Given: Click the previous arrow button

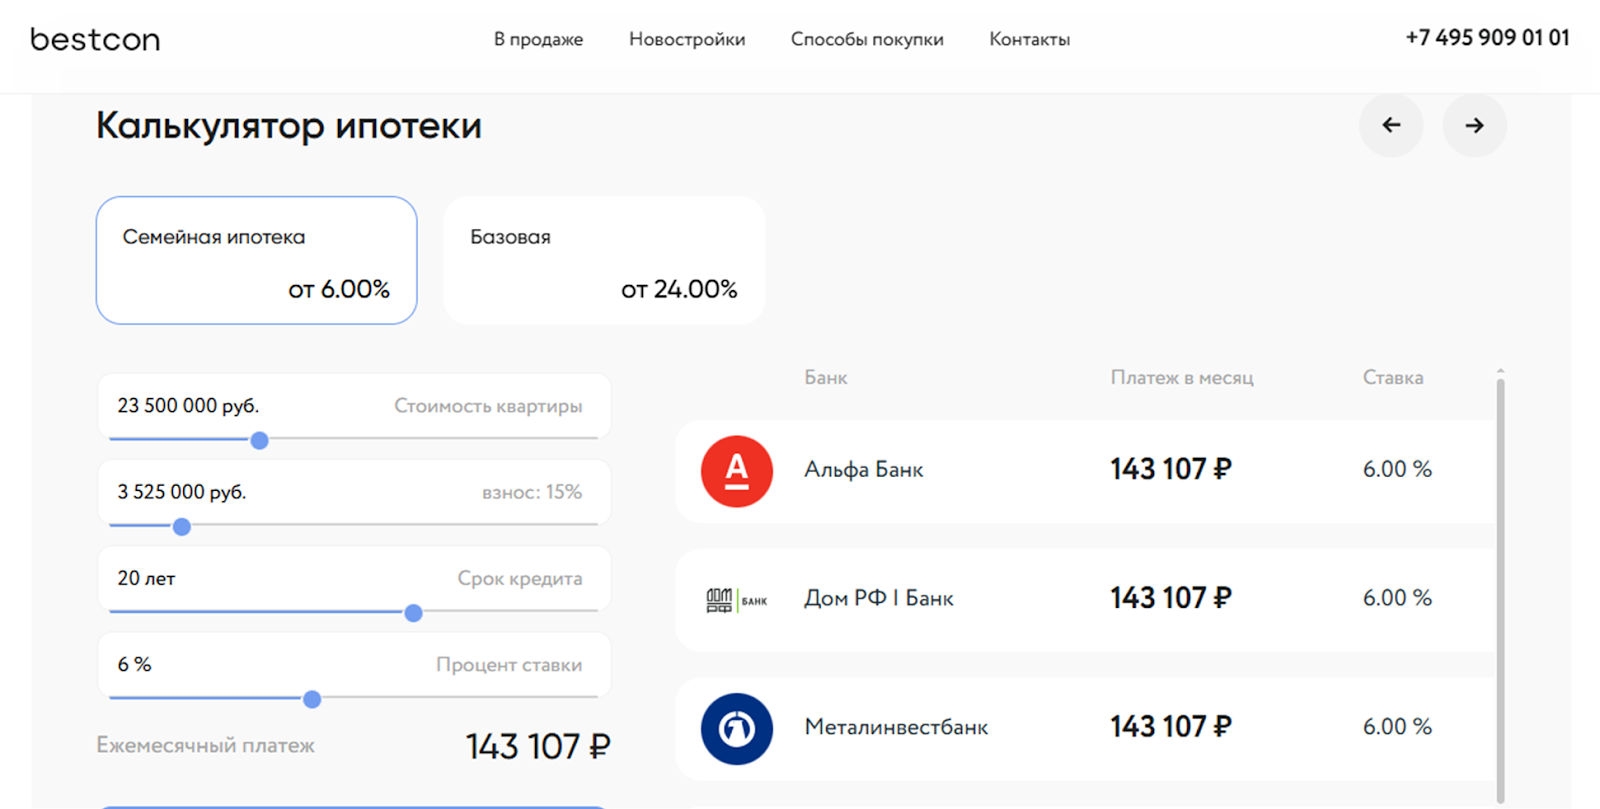Looking at the screenshot, I should (1390, 126).
